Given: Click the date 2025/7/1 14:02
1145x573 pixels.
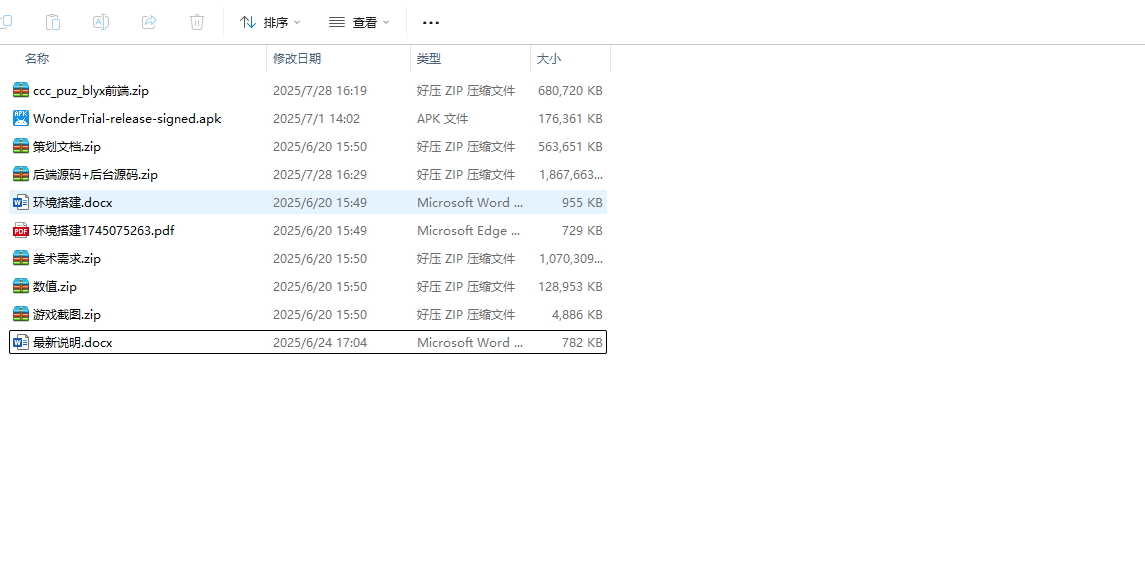Looking at the screenshot, I should (x=316, y=118).
